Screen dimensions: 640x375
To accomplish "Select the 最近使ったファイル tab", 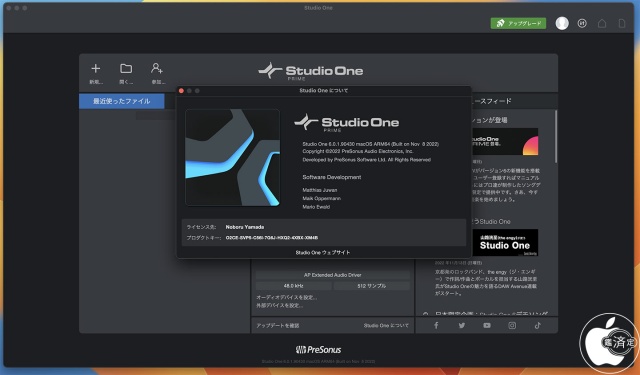I will click(x=122, y=101).
